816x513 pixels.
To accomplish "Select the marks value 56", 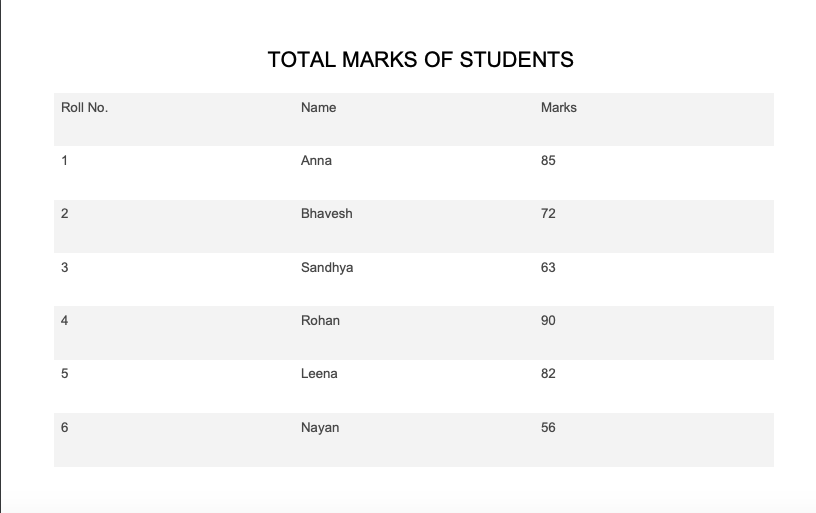I will click(548, 428).
